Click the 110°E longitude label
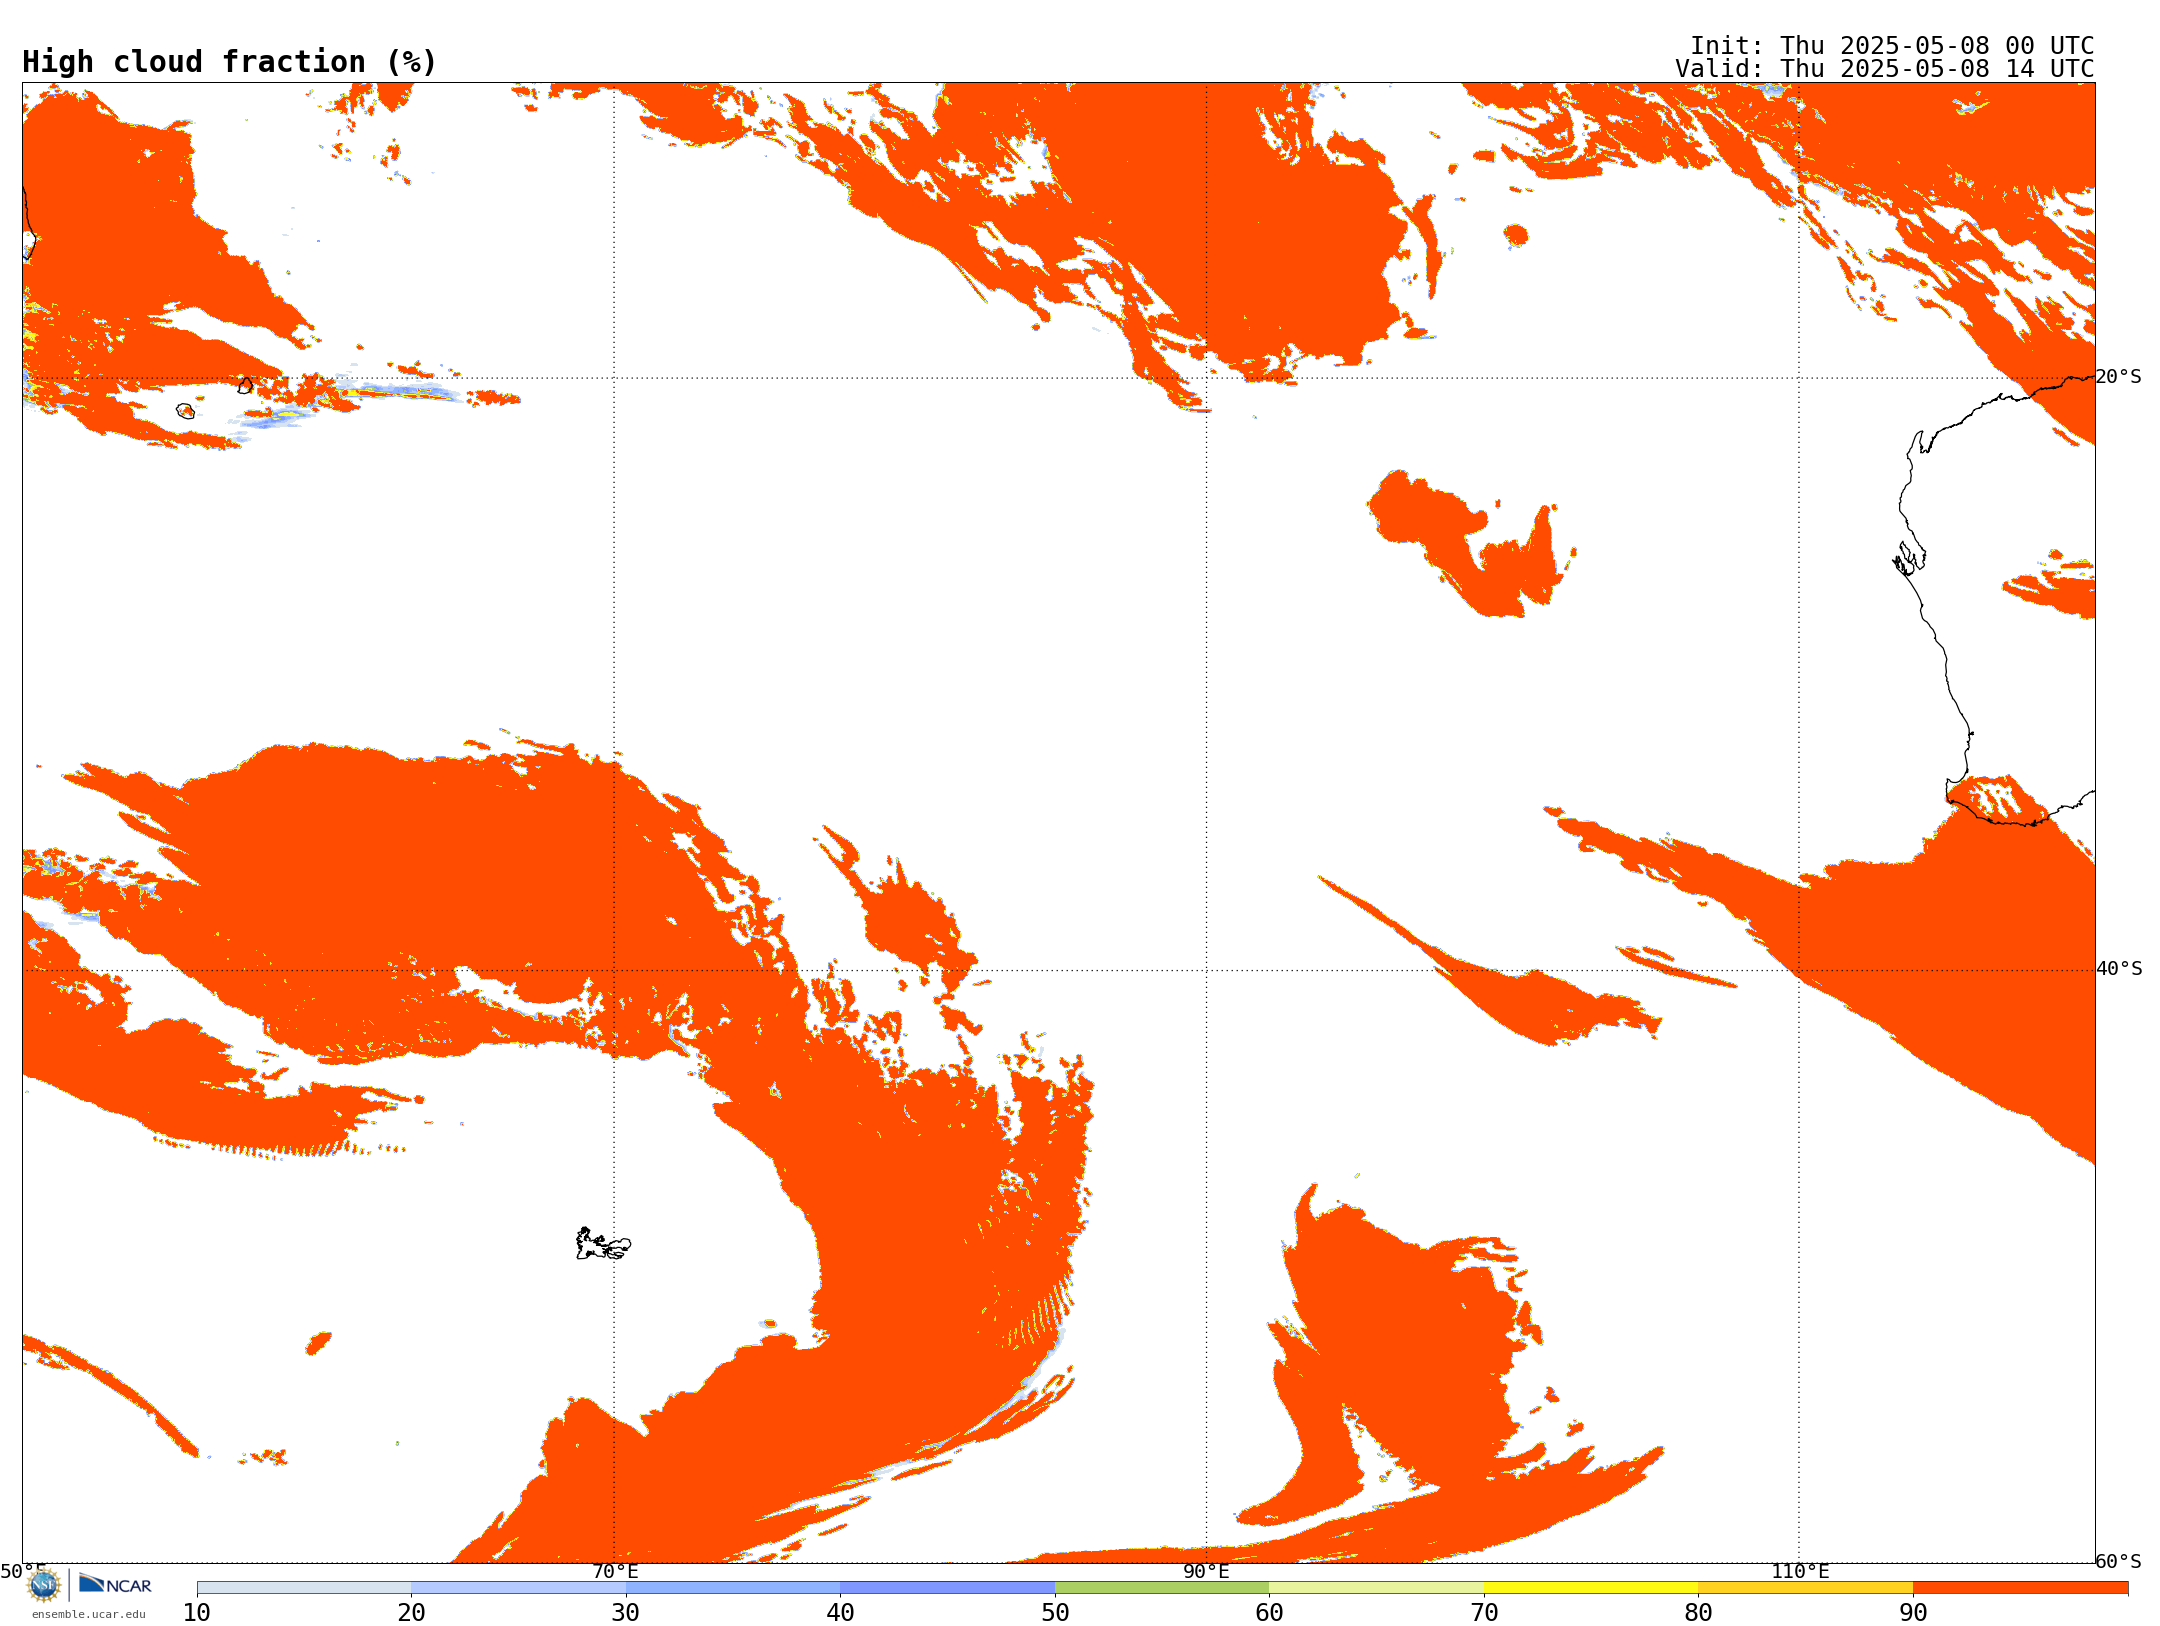 [1800, 1572]
